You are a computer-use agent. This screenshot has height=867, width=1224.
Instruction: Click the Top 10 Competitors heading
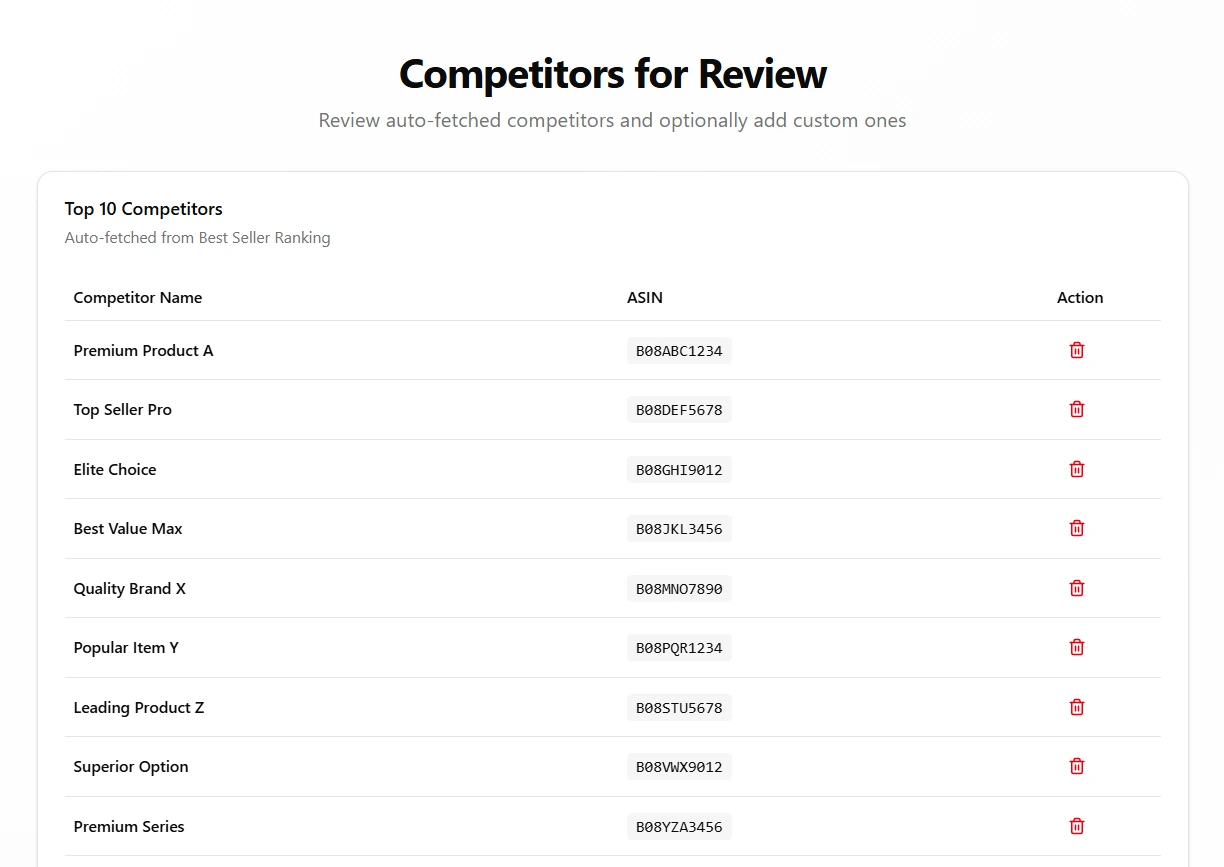point(144,209)
